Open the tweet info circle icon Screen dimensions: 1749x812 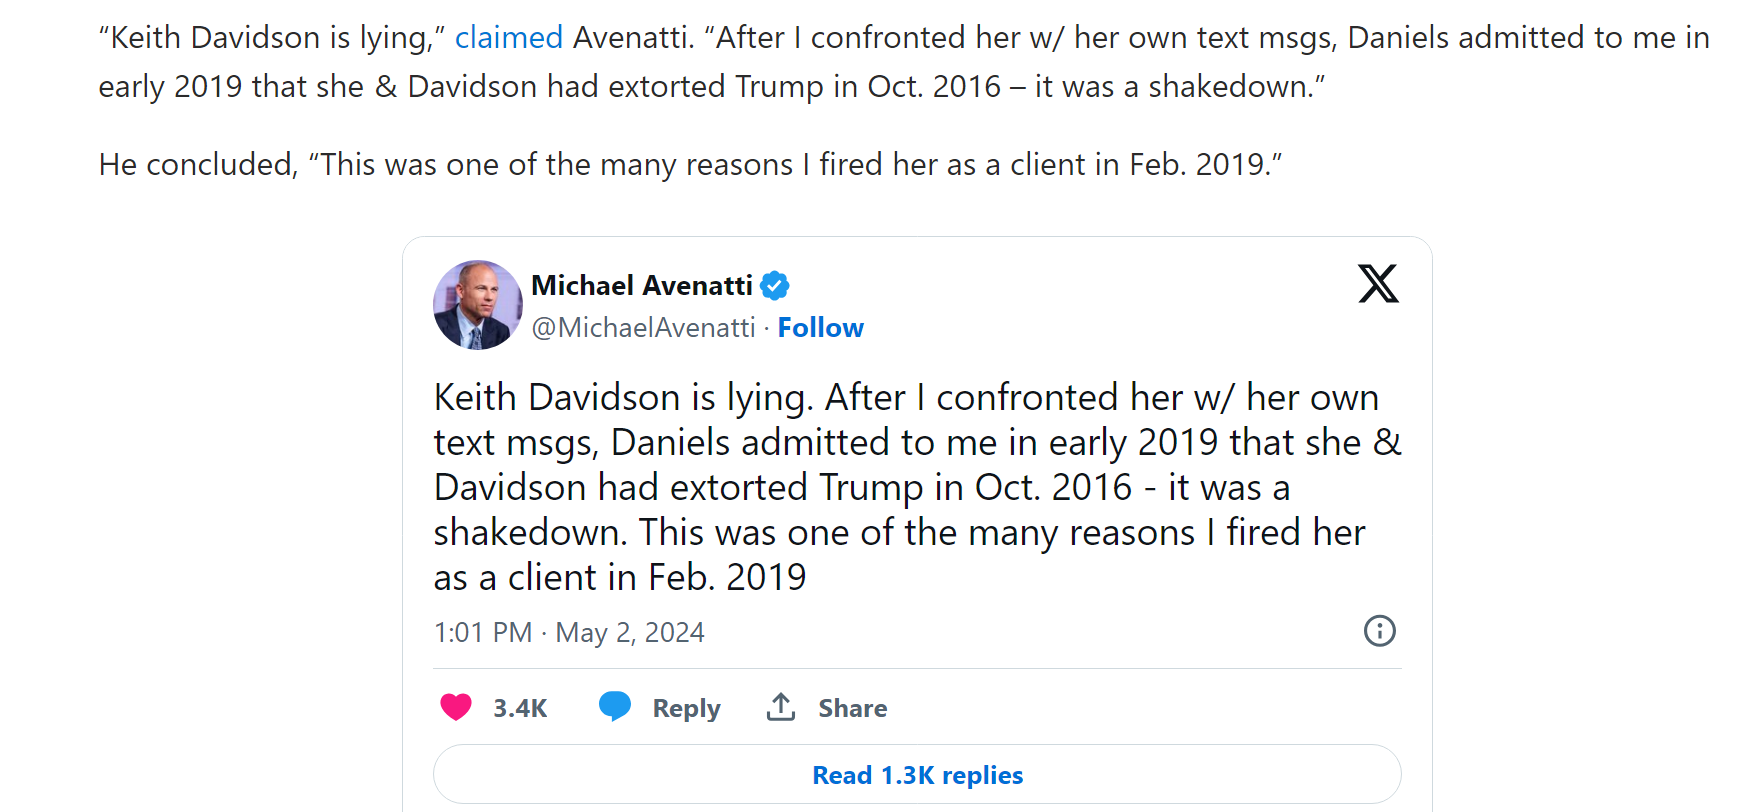1380,631
